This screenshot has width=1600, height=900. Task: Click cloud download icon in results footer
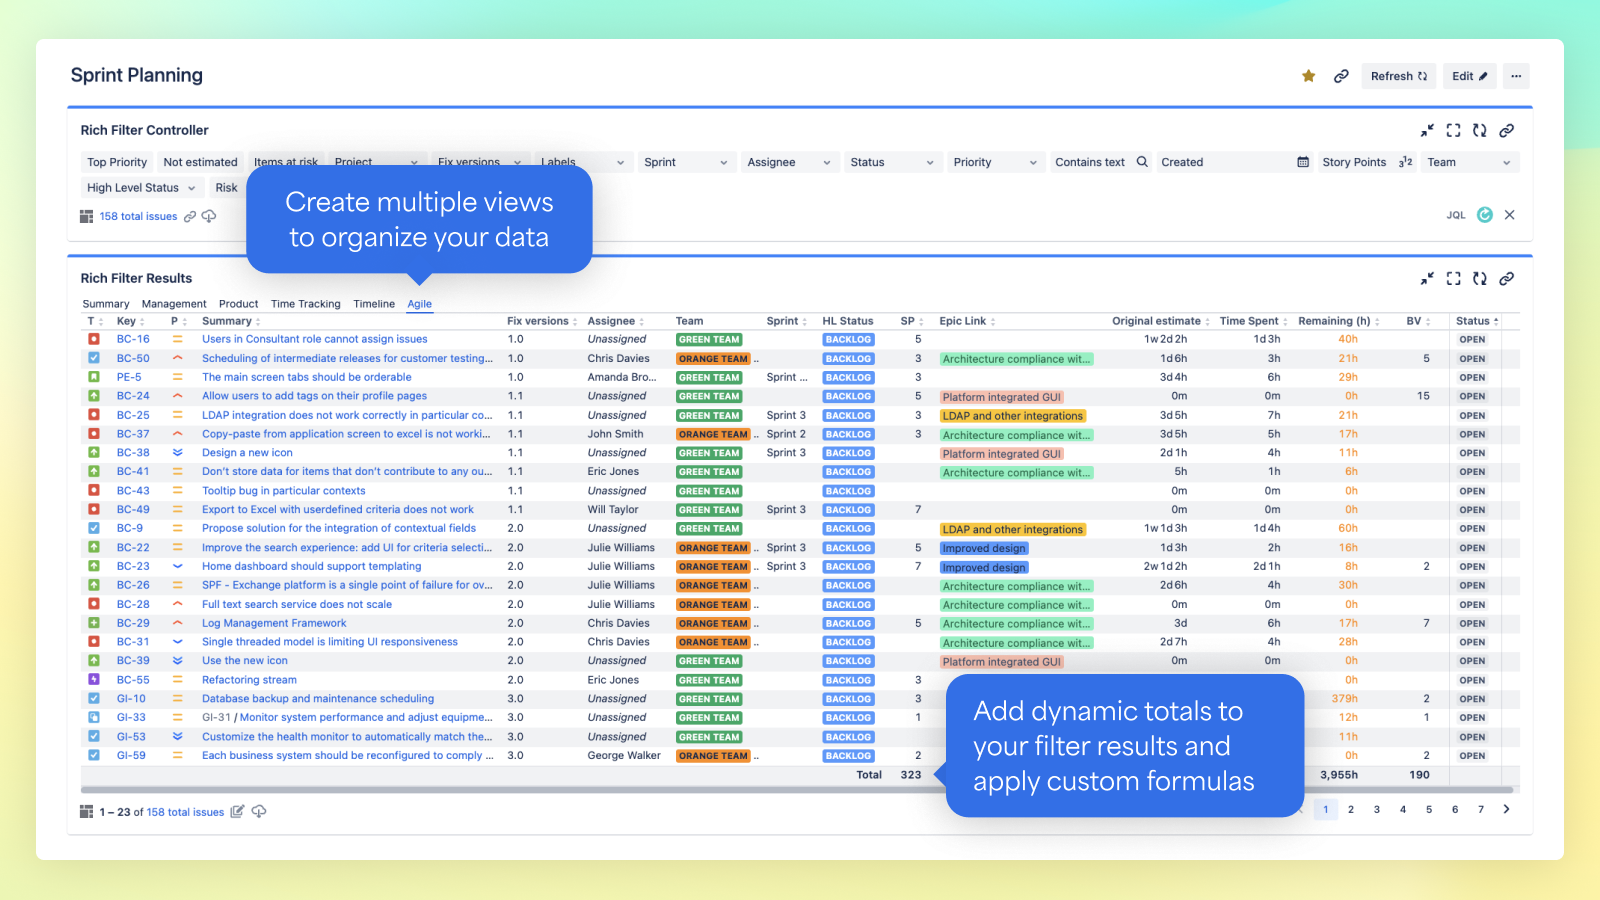[259, 812]
